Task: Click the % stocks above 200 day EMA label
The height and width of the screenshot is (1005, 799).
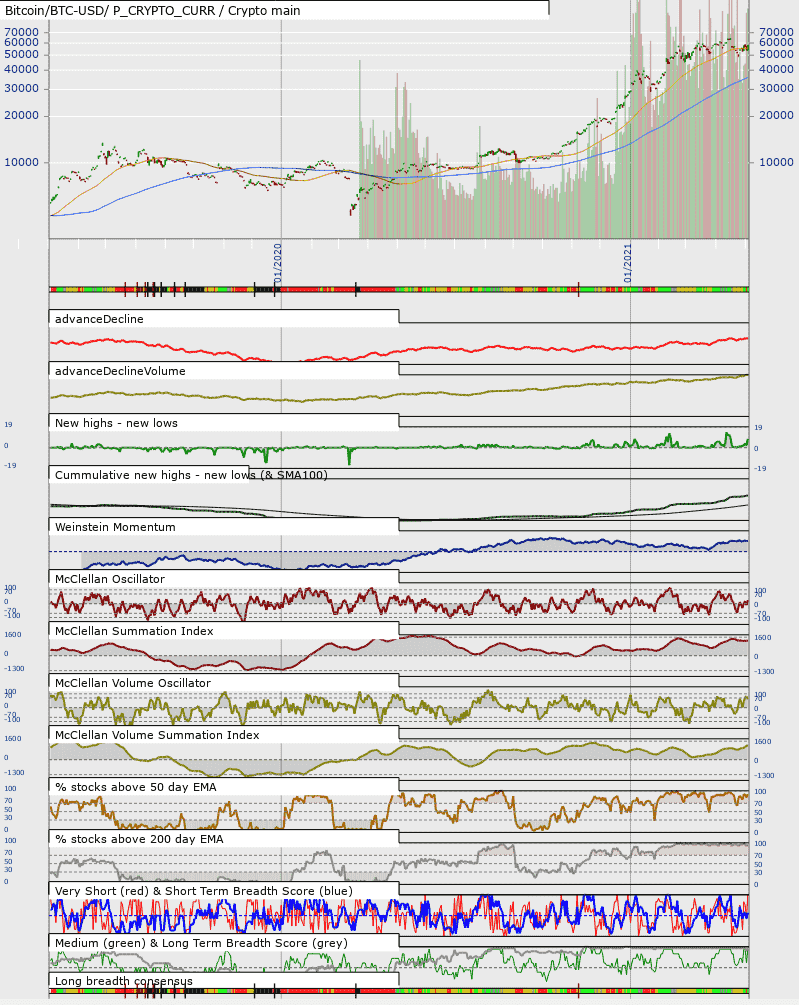Action: [x=139, y=839]
